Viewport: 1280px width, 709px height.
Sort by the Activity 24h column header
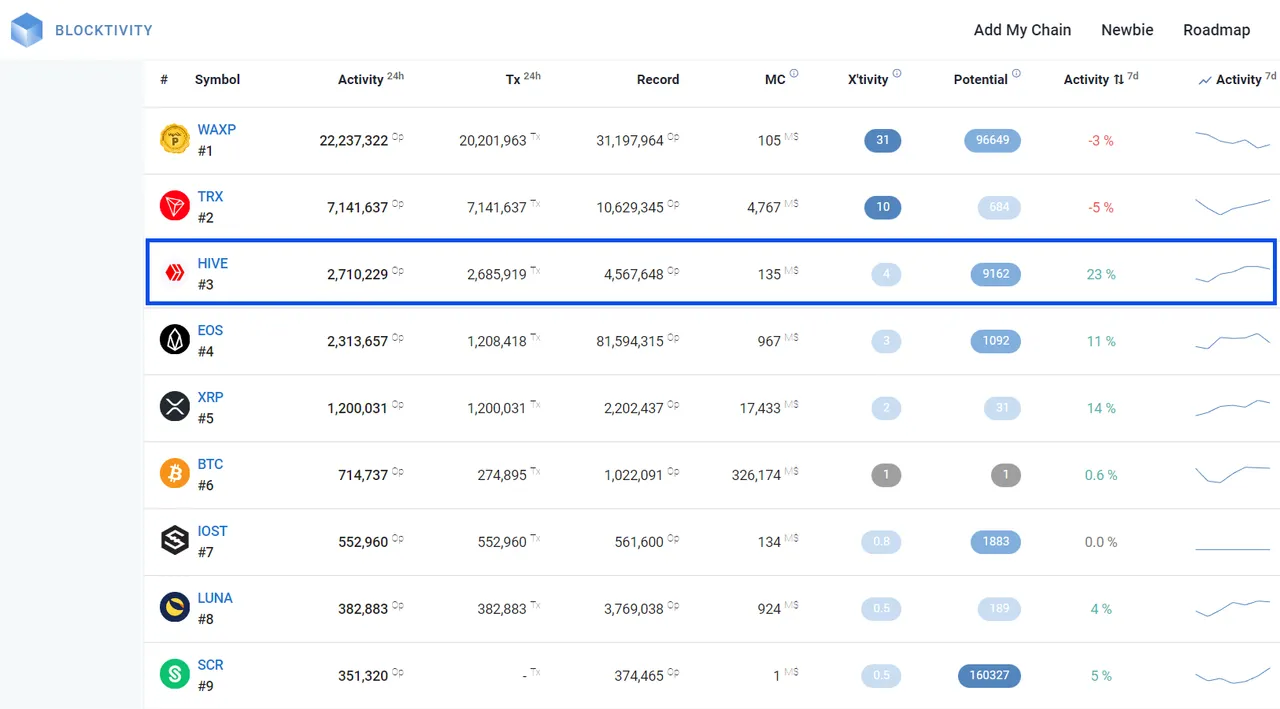pyautogui.click(x=370, y=79)
